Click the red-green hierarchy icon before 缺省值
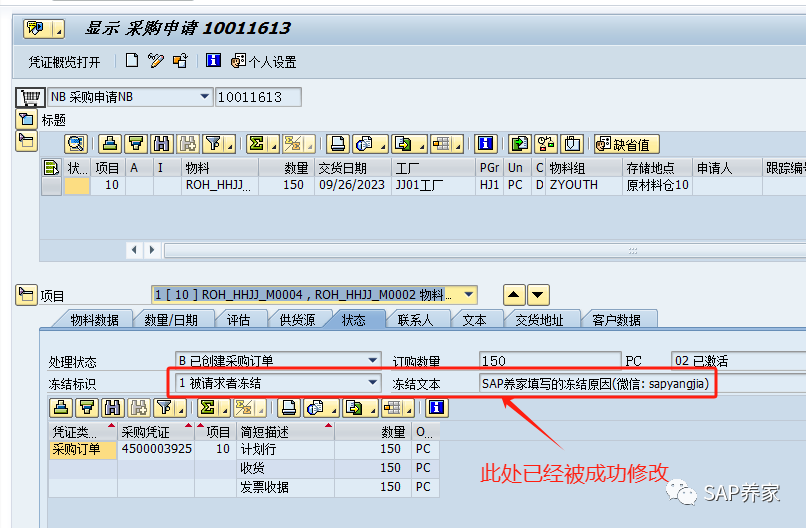 tap(546, 144)
